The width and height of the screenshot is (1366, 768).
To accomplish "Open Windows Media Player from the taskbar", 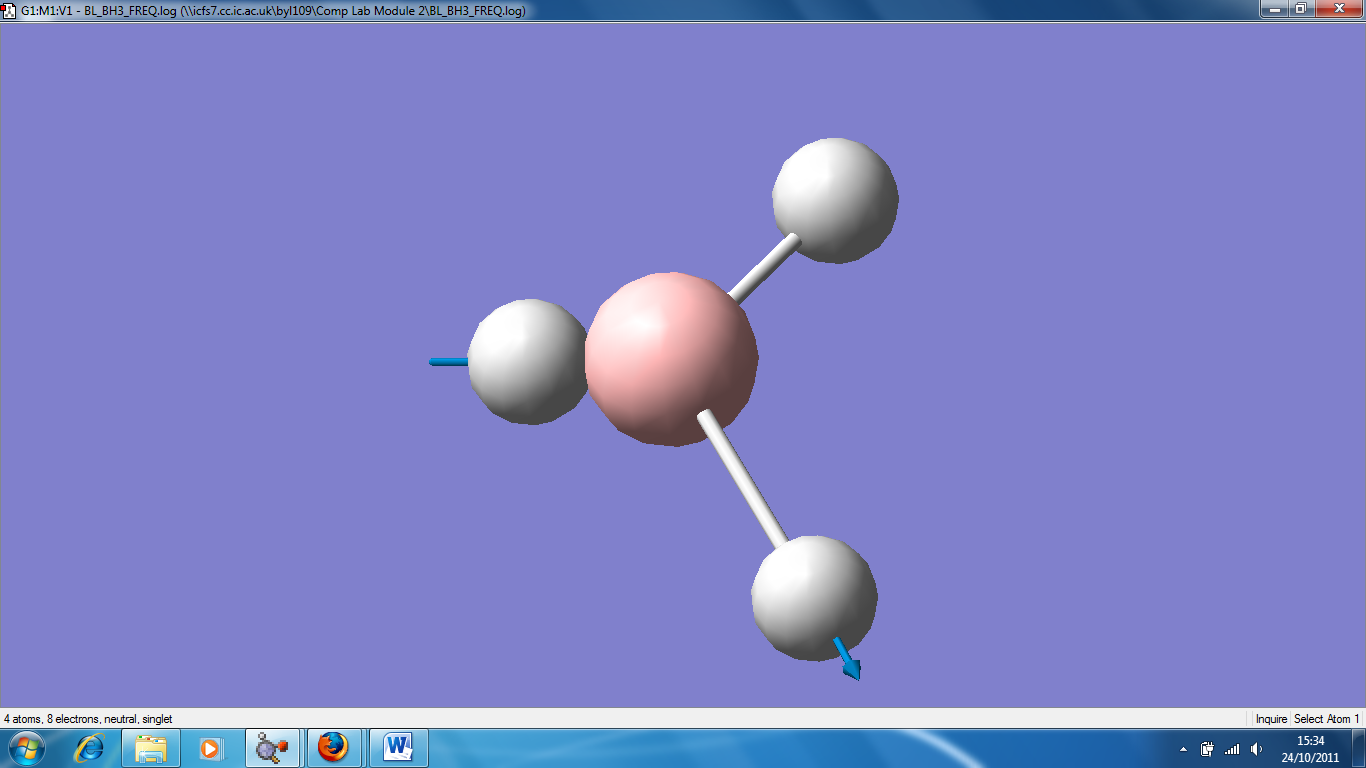I will point(211,748).
